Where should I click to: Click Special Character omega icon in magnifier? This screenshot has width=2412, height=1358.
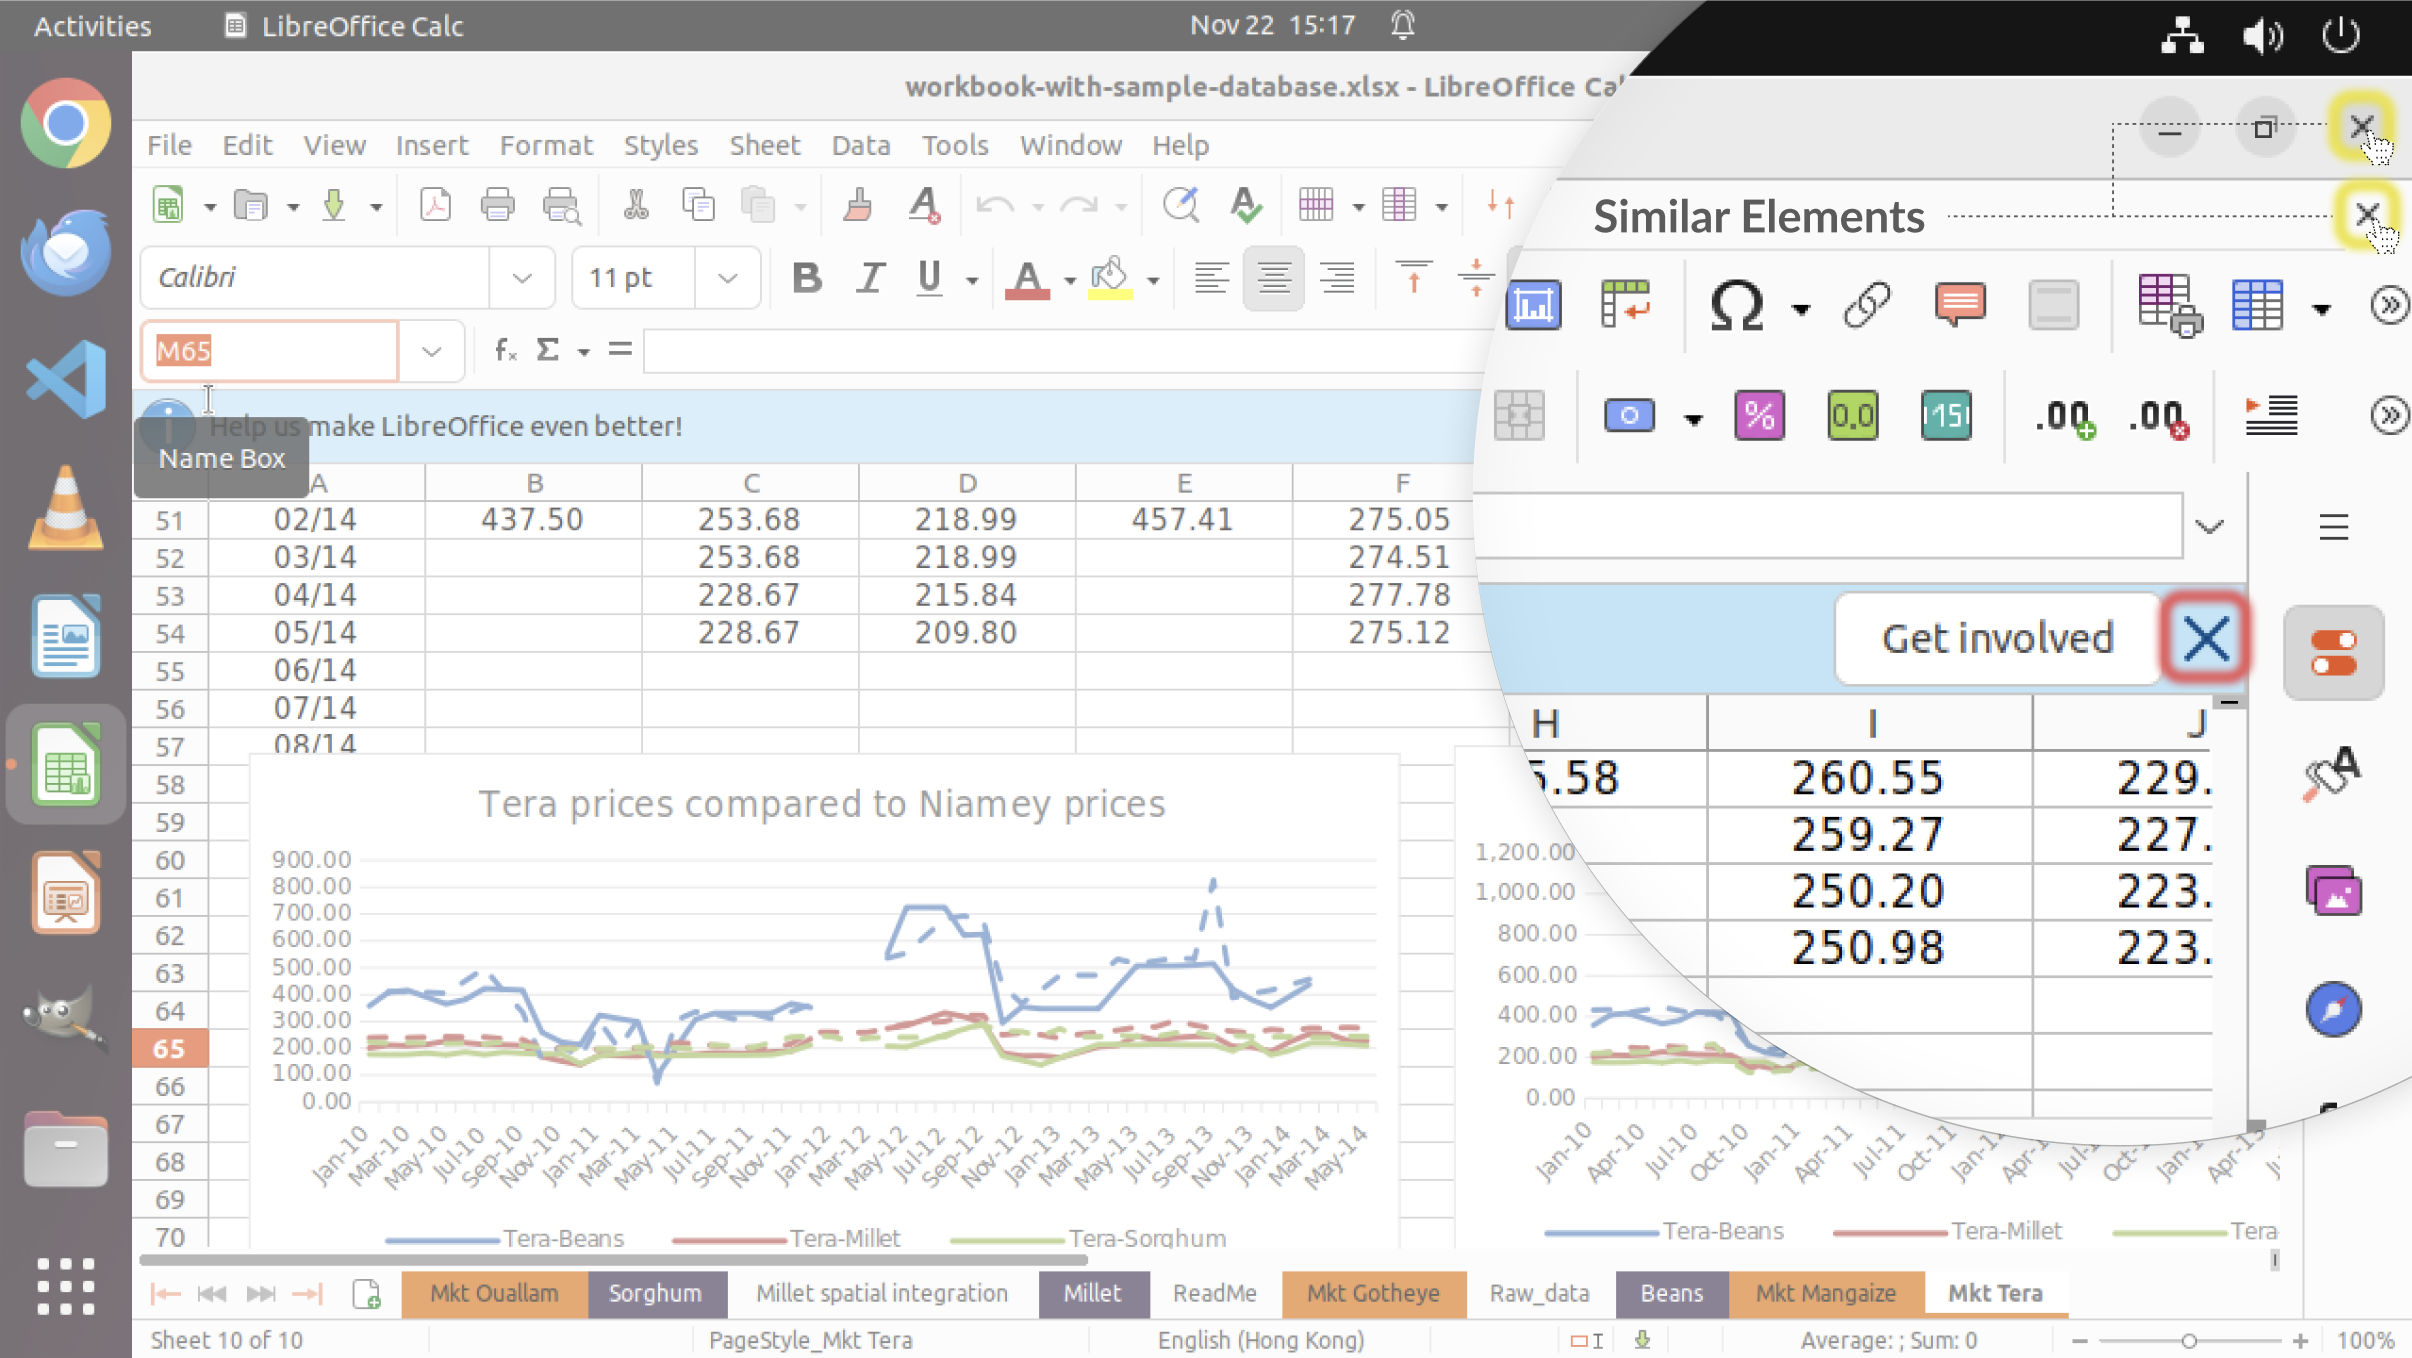point(1736,306)
